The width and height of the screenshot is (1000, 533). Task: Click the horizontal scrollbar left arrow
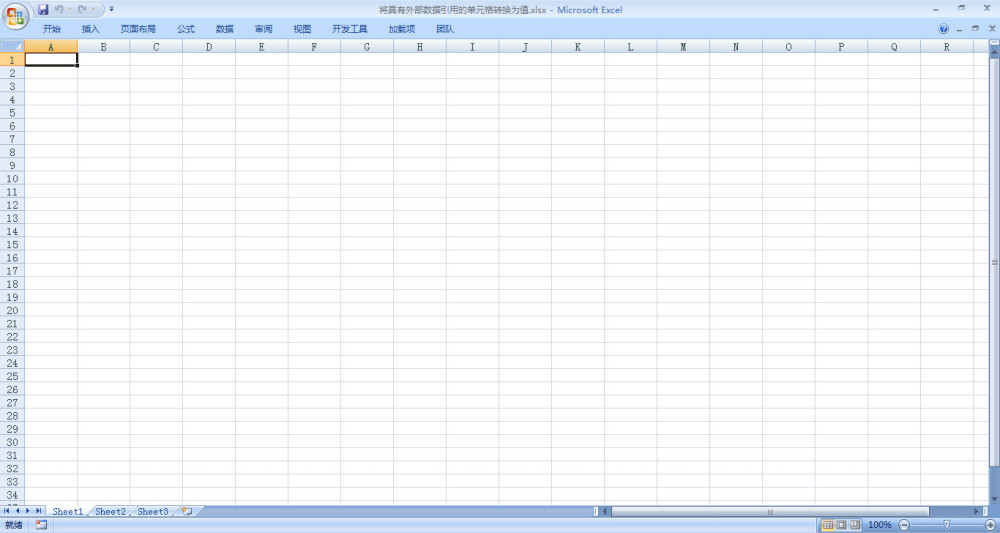607,511
